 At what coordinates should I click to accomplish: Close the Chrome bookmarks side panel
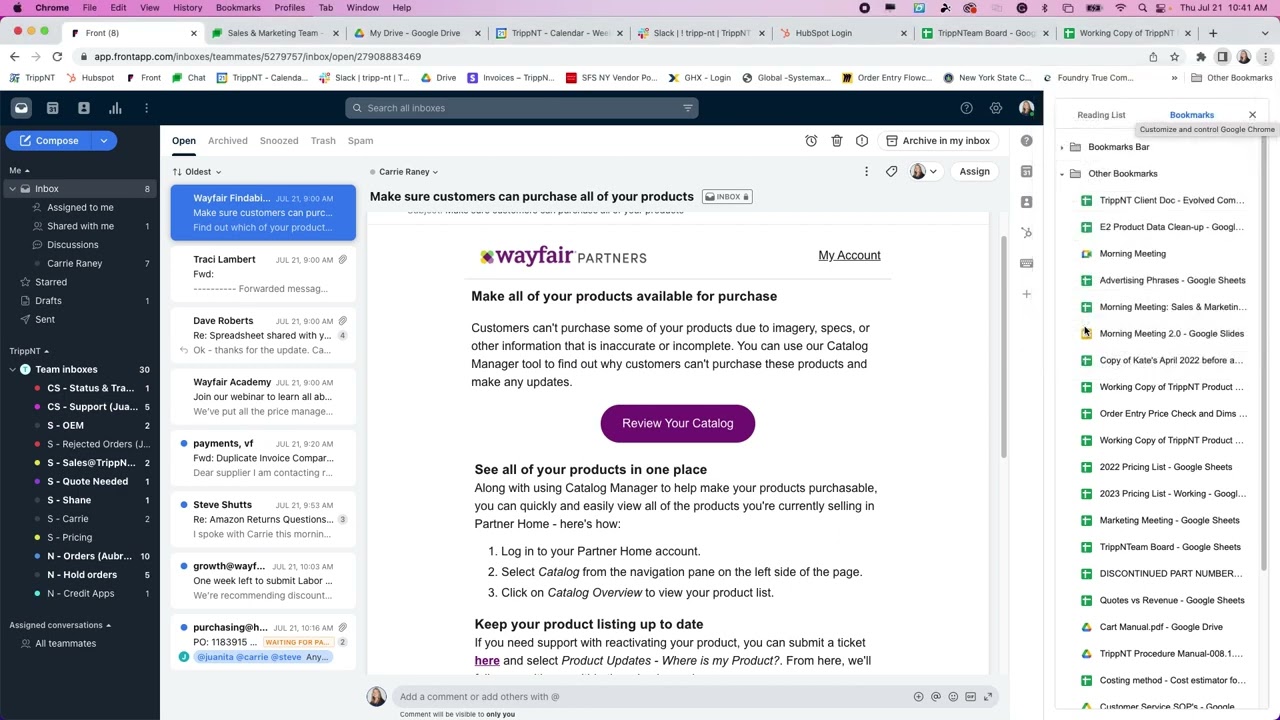coord(1252,115)
